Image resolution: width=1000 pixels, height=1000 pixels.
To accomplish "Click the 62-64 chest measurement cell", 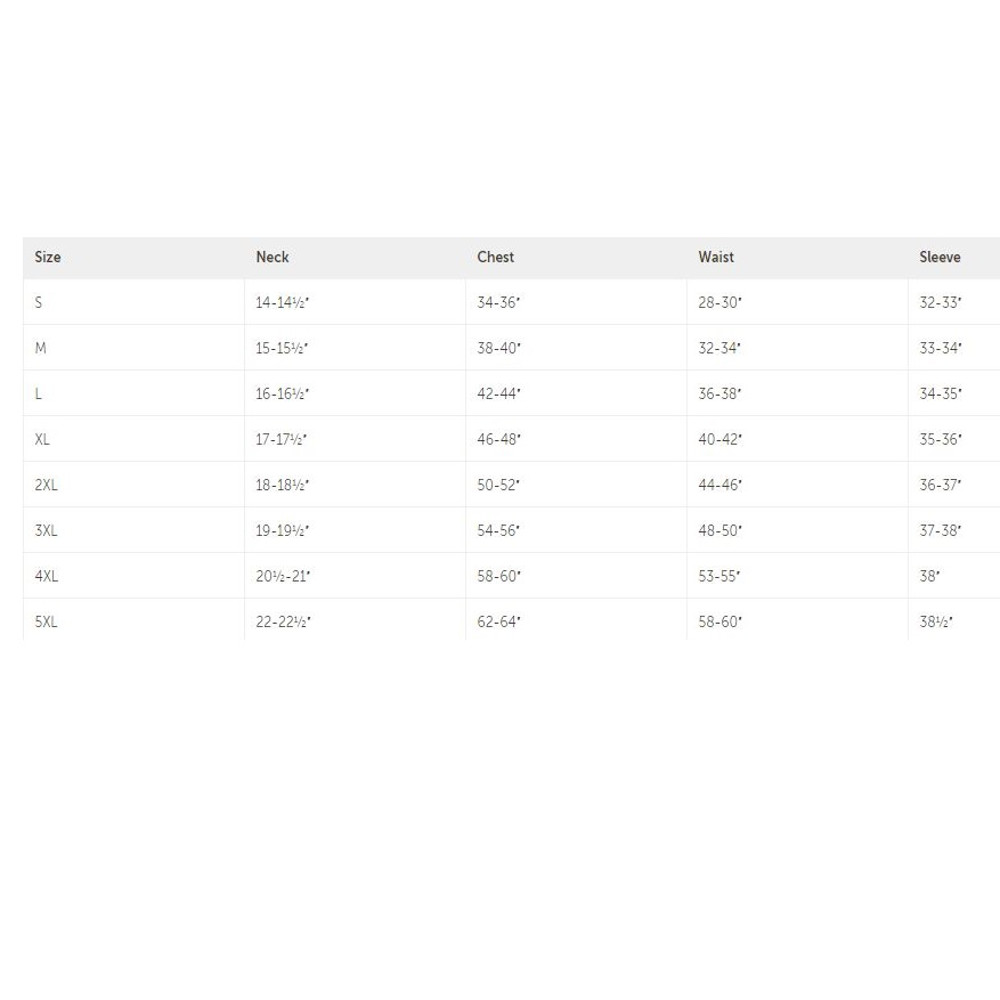I will (x=499, y=622).
